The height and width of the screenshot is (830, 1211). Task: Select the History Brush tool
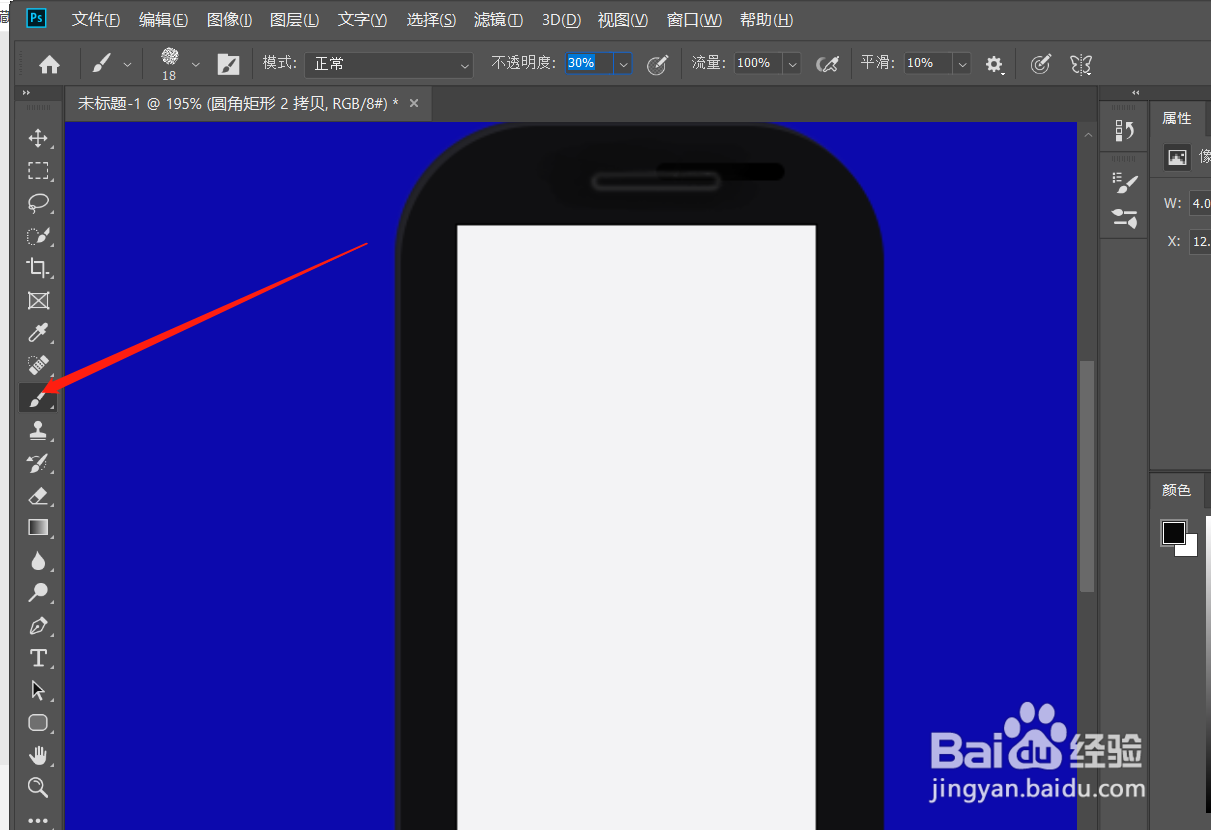tap(38, 463)
